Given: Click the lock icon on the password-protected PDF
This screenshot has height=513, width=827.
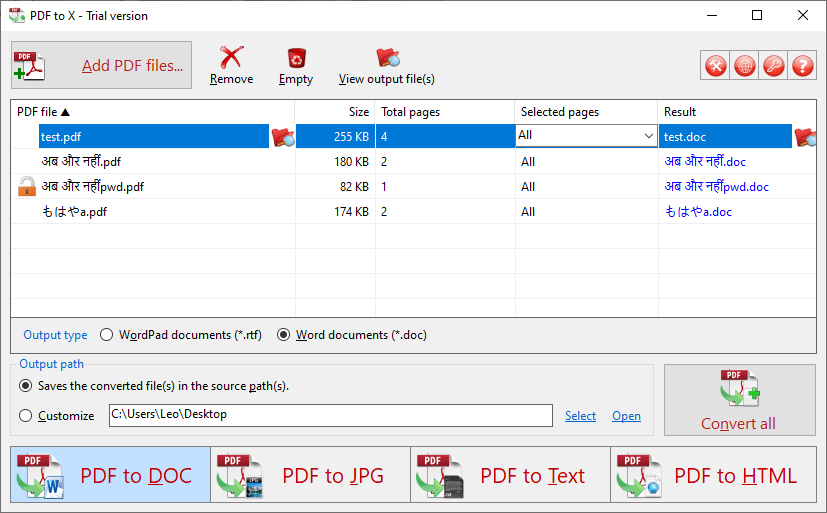Looking at the screenshot, I should (26, 186).
